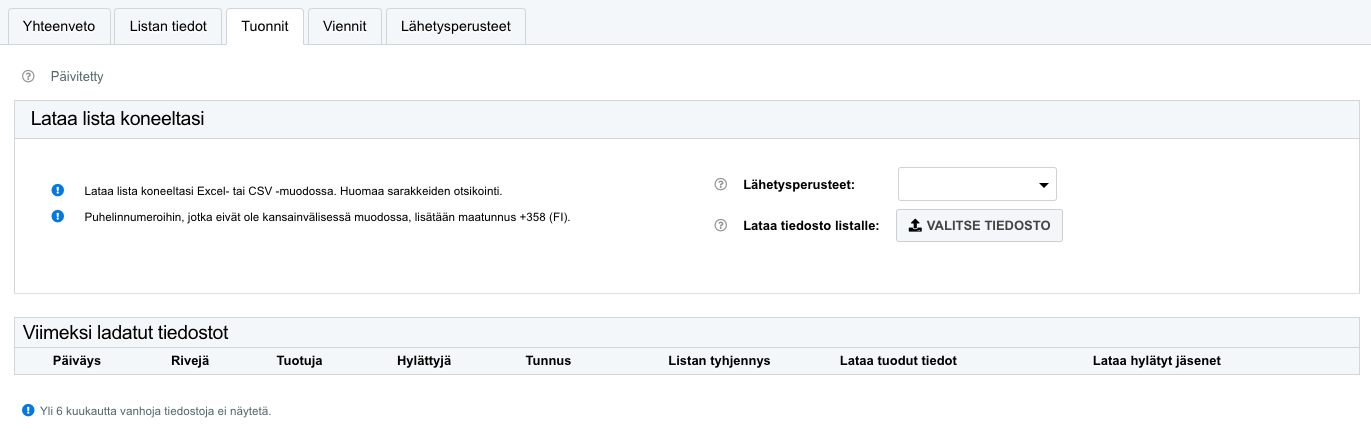Open the Yhteenveto tab

coord(59,26)
